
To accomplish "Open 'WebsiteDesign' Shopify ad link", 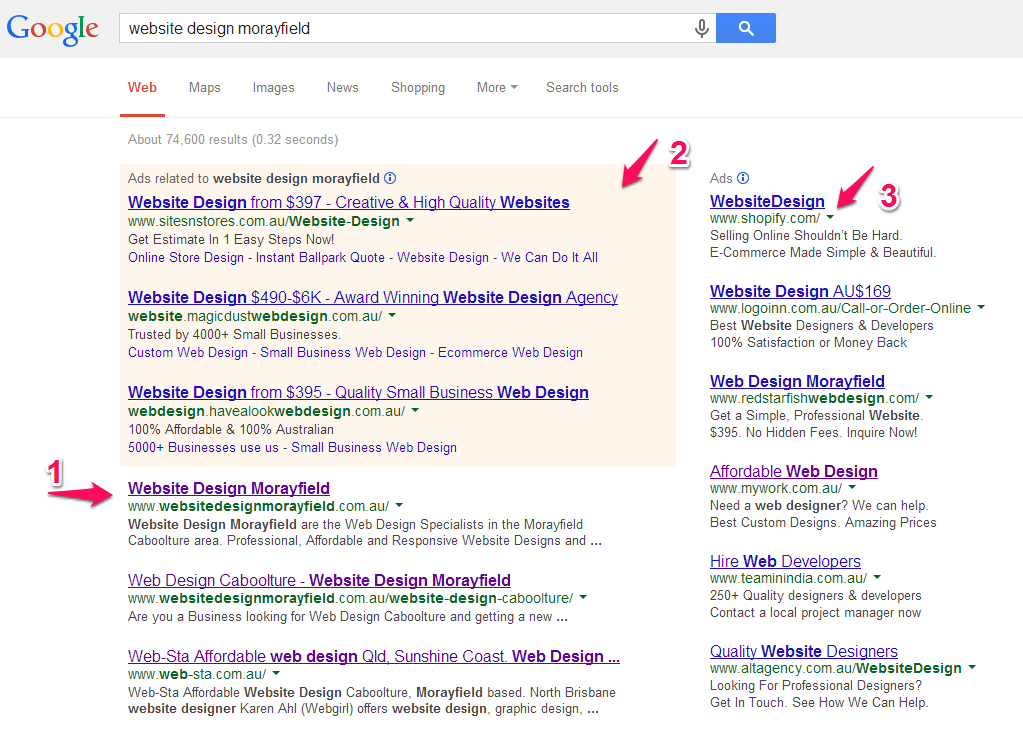I will [767, 201].
